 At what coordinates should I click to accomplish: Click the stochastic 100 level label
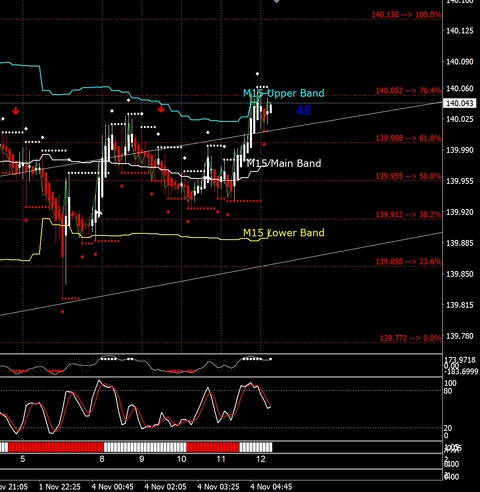[450, 383]
